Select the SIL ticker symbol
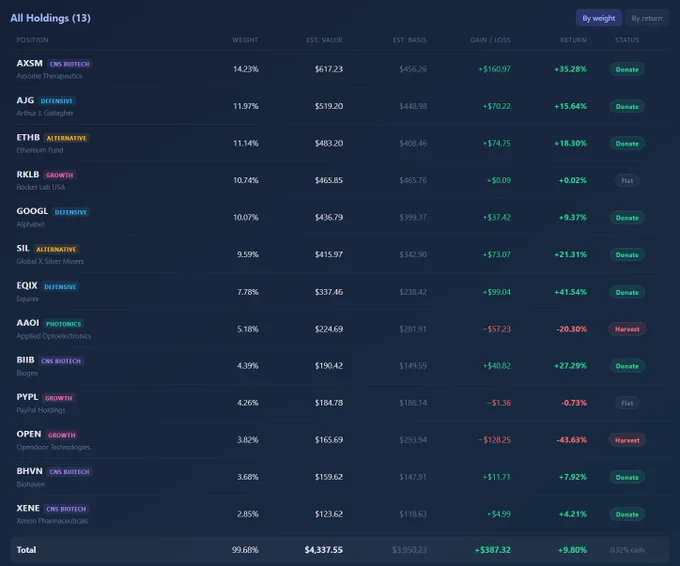 click(x=23, y=248)
